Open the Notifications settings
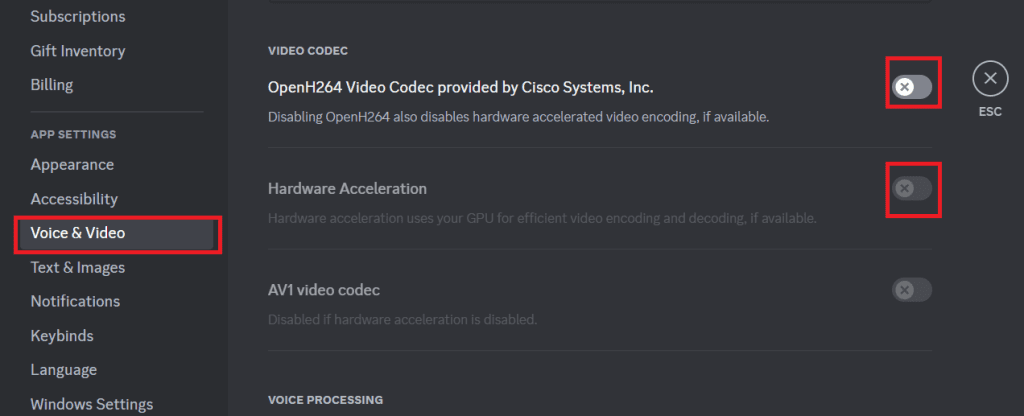The image size is (1024, 416). (75, 301)
